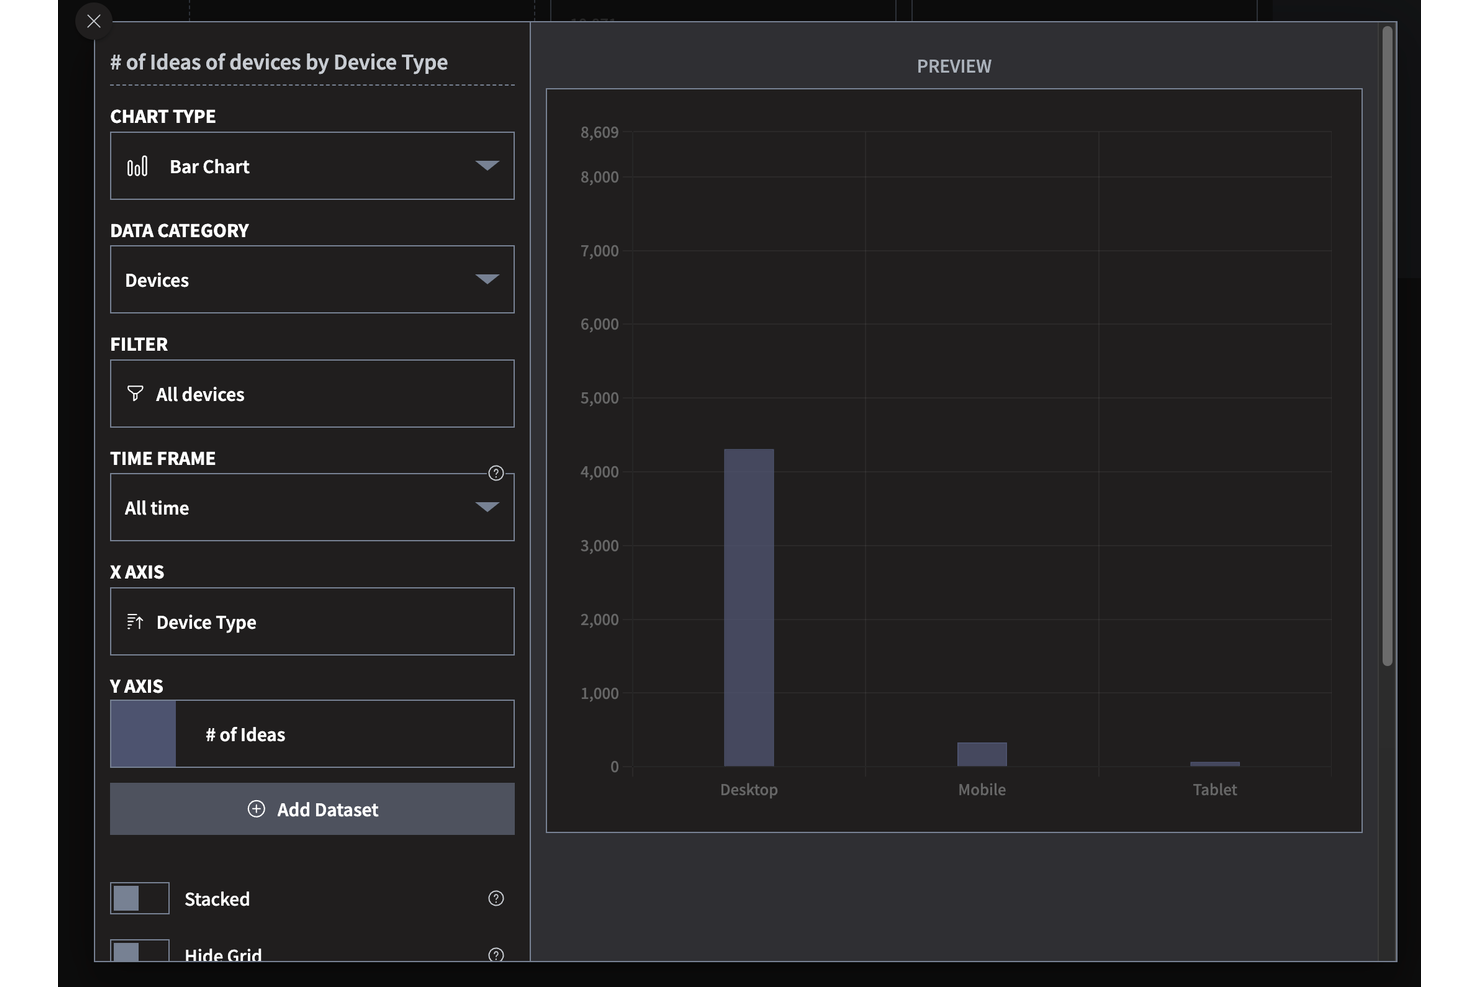This screenshot has height=987, width=1480.
Task: Click the chart title text to edit
Action: tap(279, 62)
